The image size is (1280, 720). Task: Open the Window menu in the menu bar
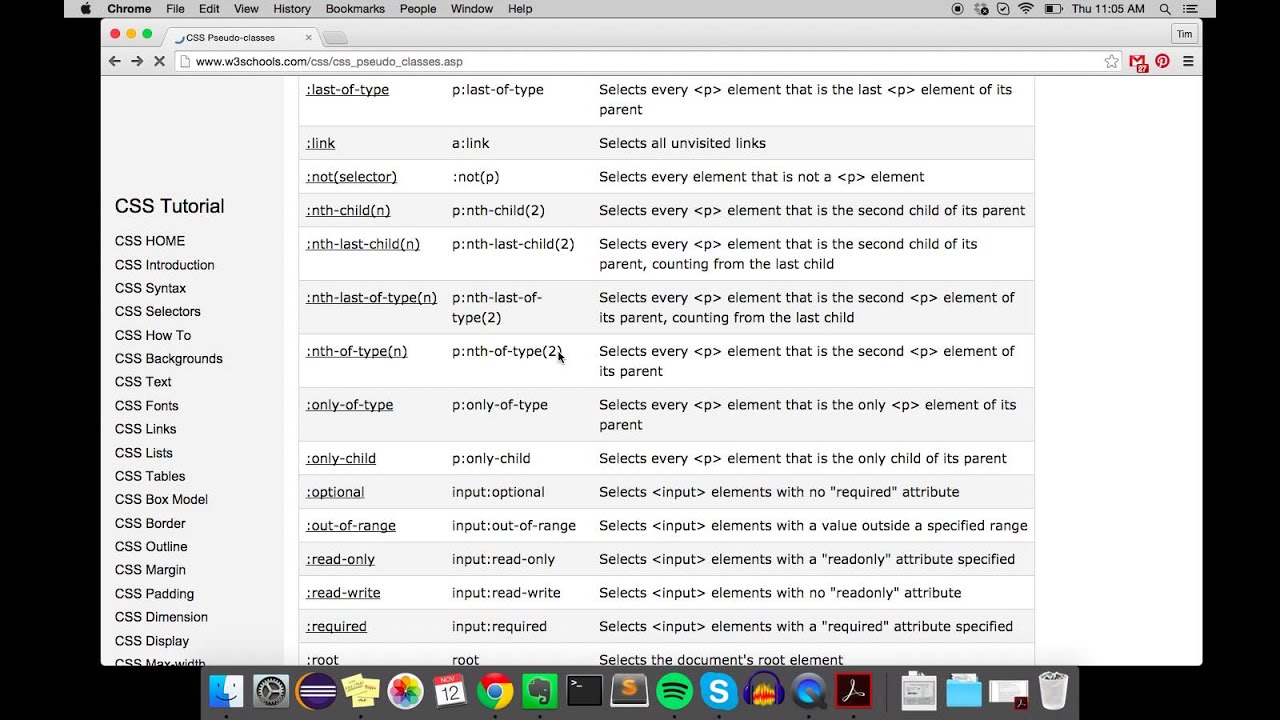click(472, 9)
